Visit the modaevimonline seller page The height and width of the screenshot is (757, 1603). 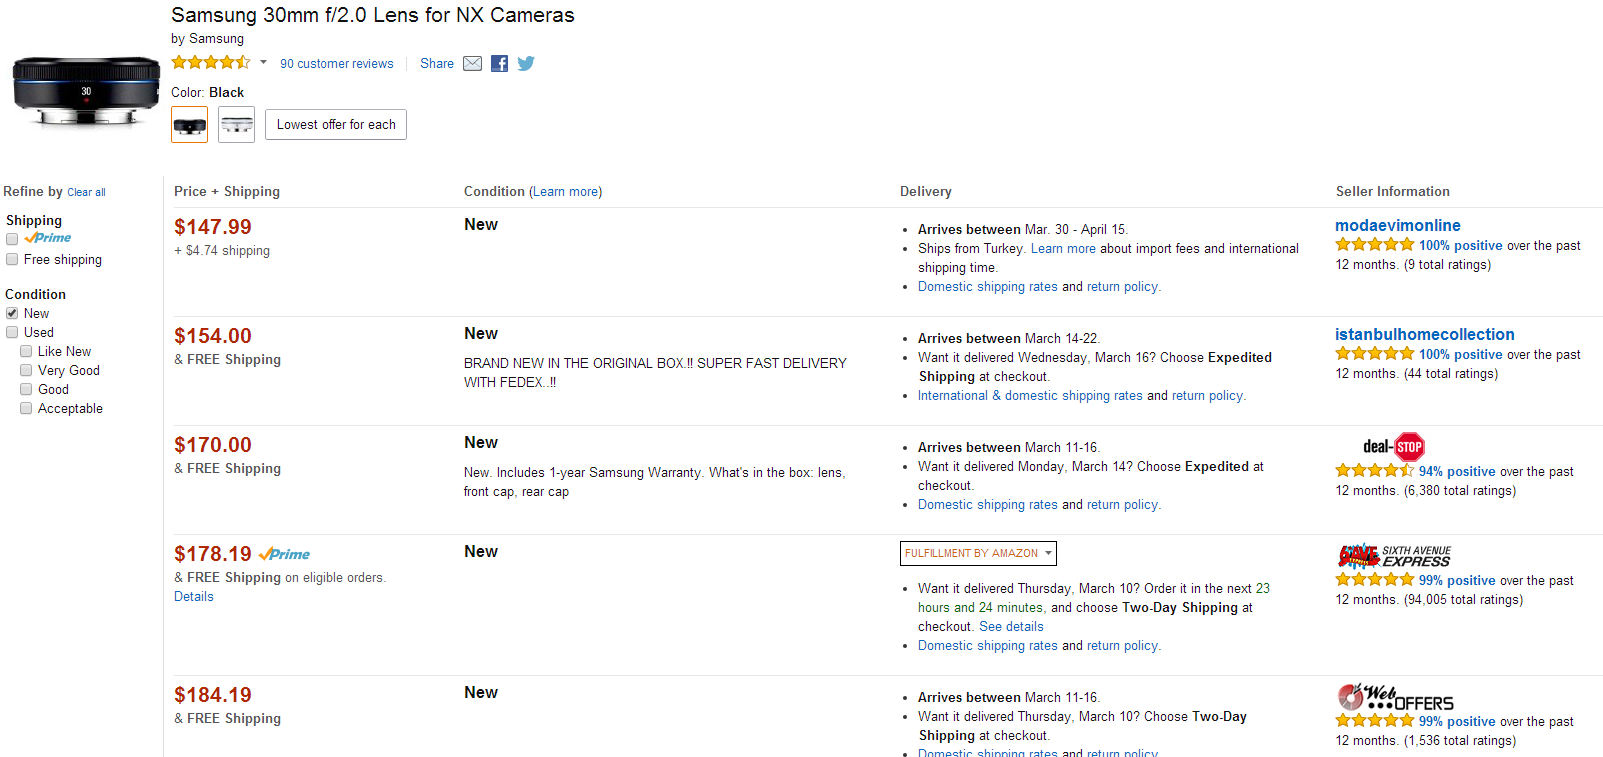1397,226
